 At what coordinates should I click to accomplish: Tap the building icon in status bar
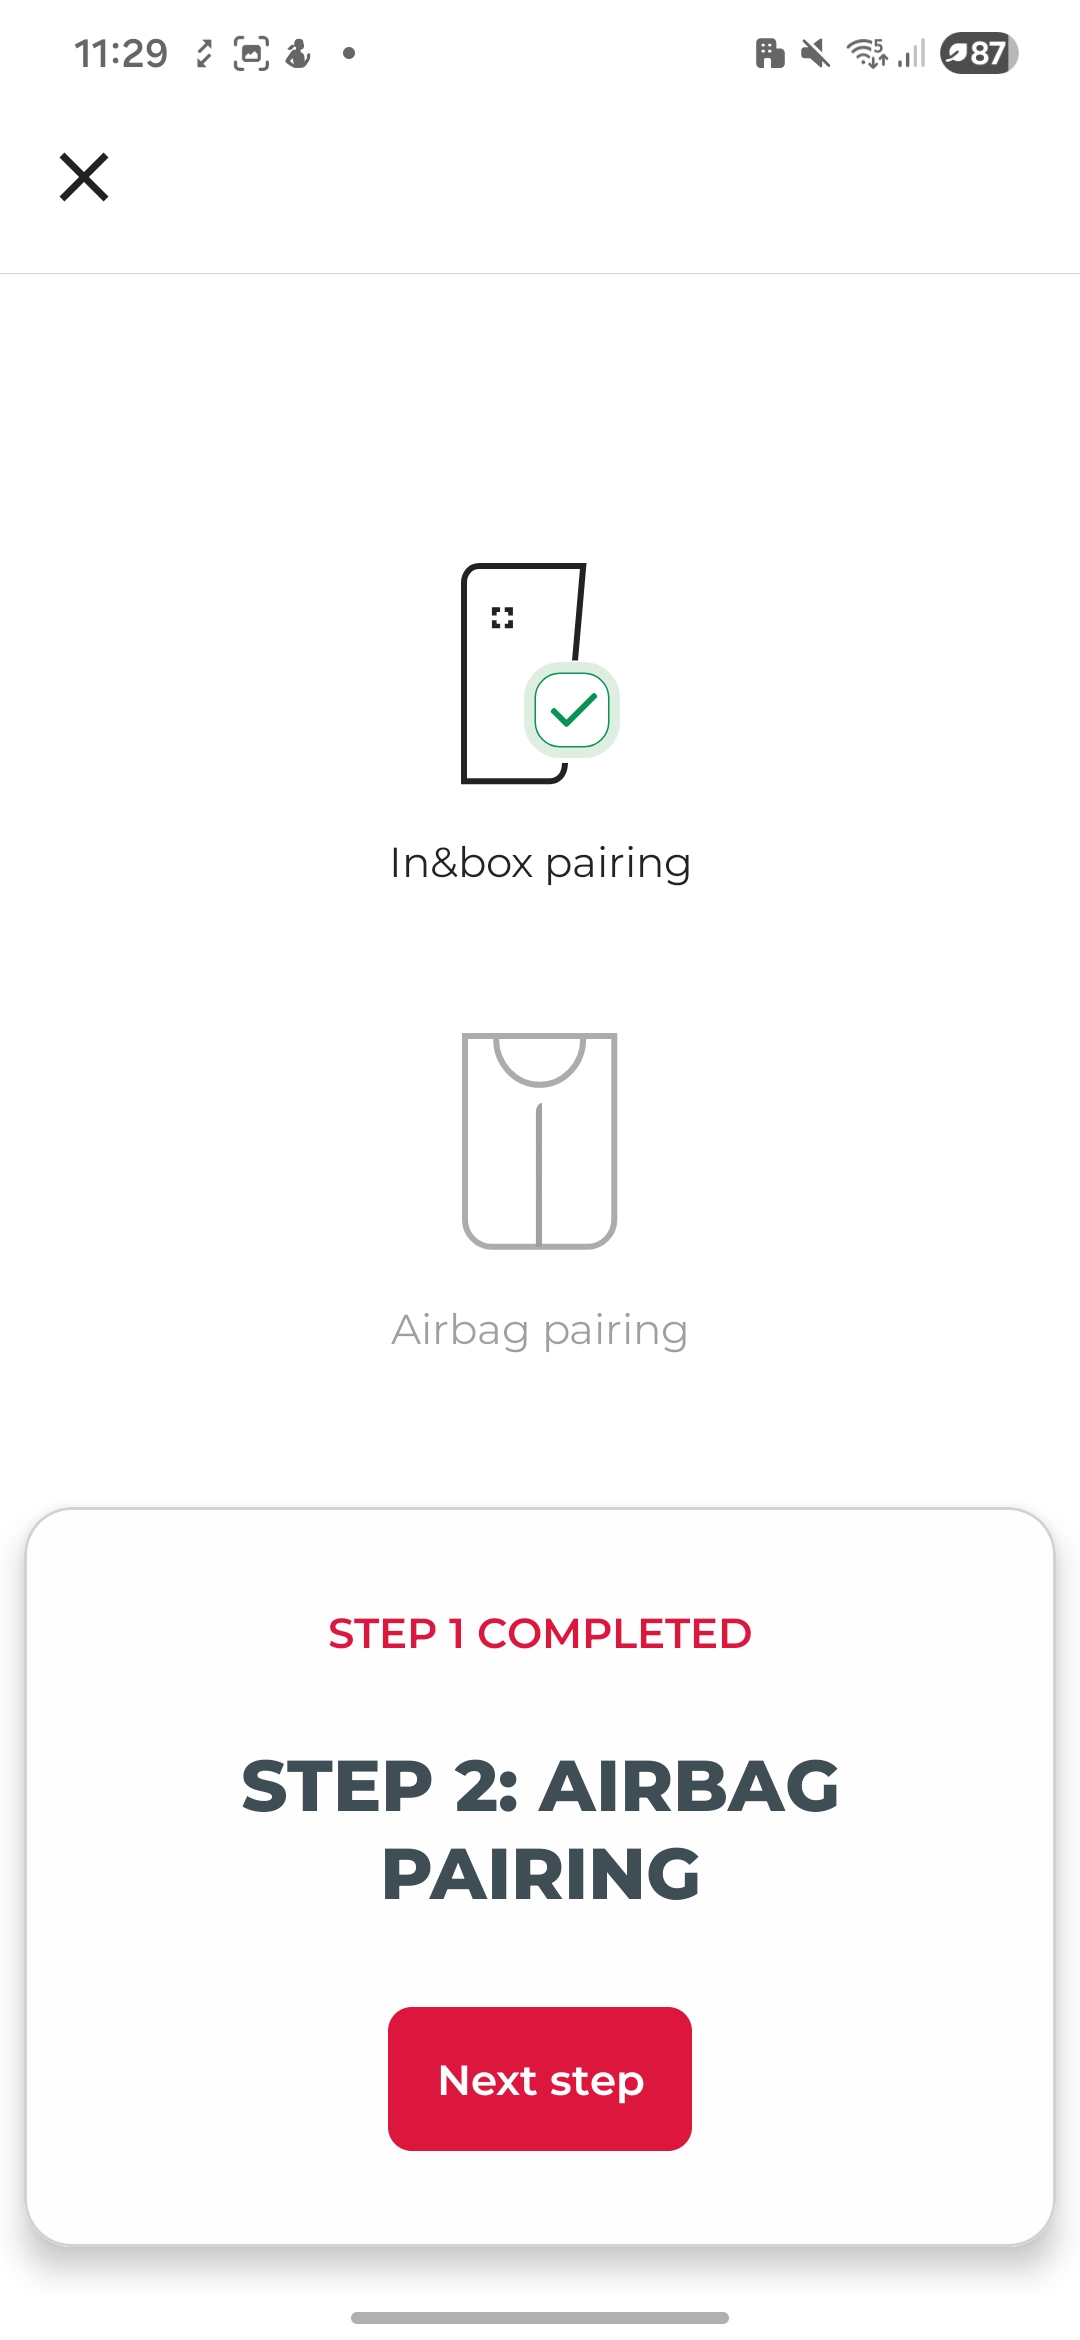(769, 53)
